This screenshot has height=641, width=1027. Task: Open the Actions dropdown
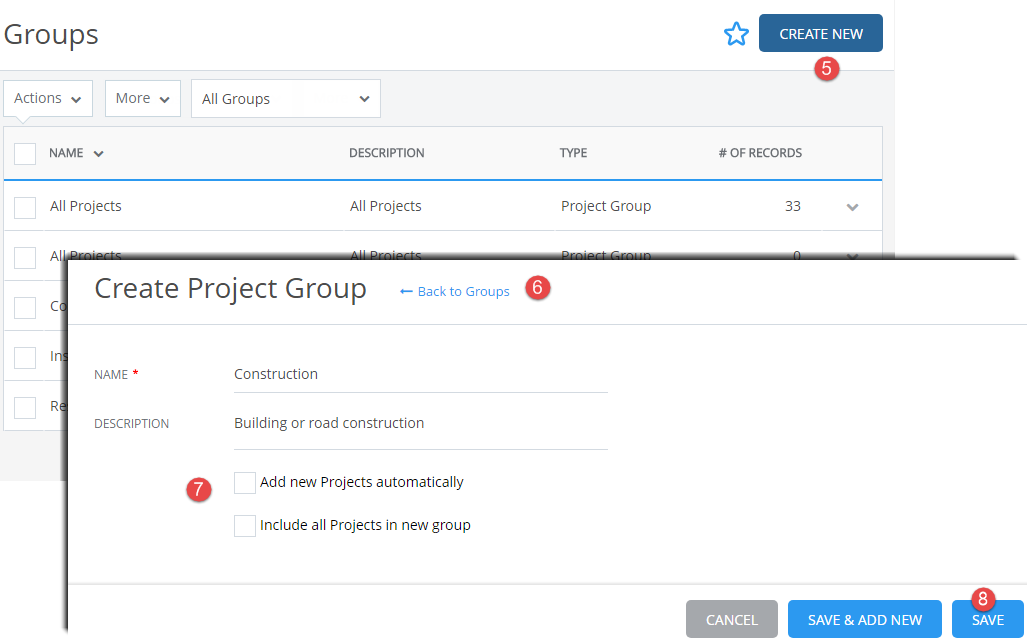click(x=48, y=98)
